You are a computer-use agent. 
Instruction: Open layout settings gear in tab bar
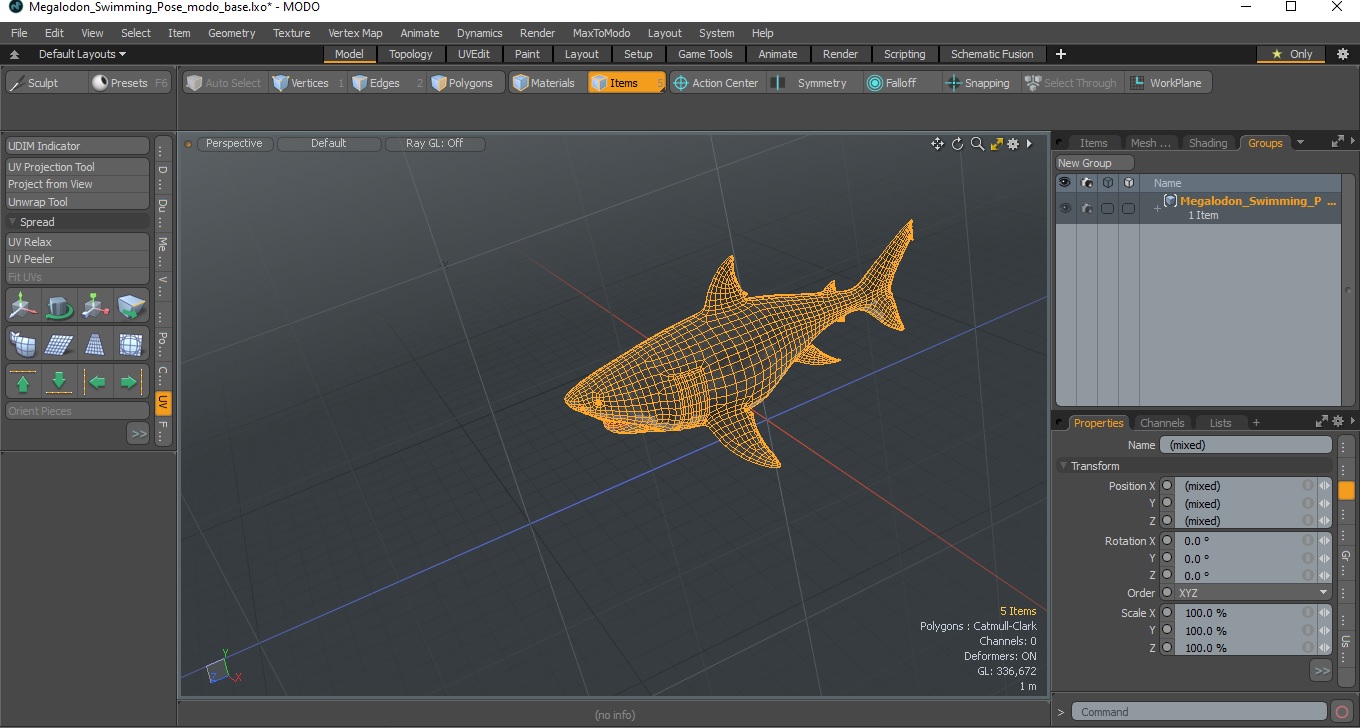pyautogui.click(x=1342, y=54)
